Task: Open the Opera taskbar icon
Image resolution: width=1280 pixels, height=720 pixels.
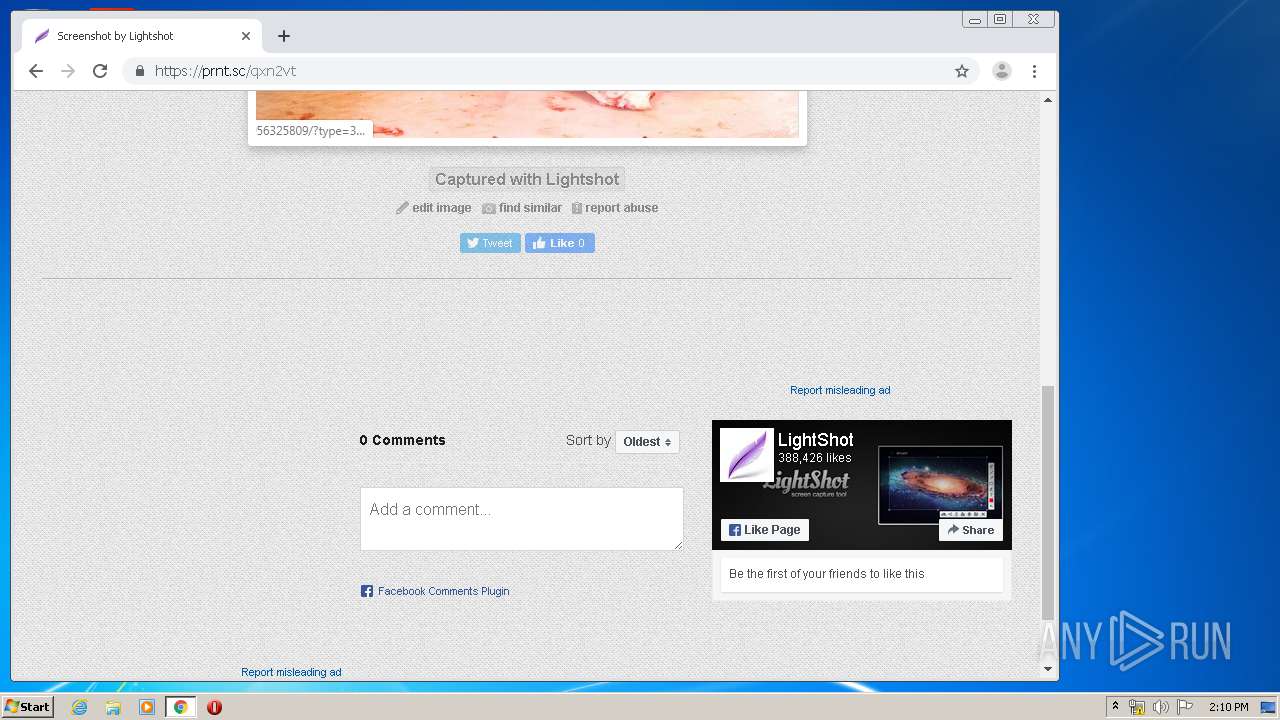Action: click(x=214, y=707)
